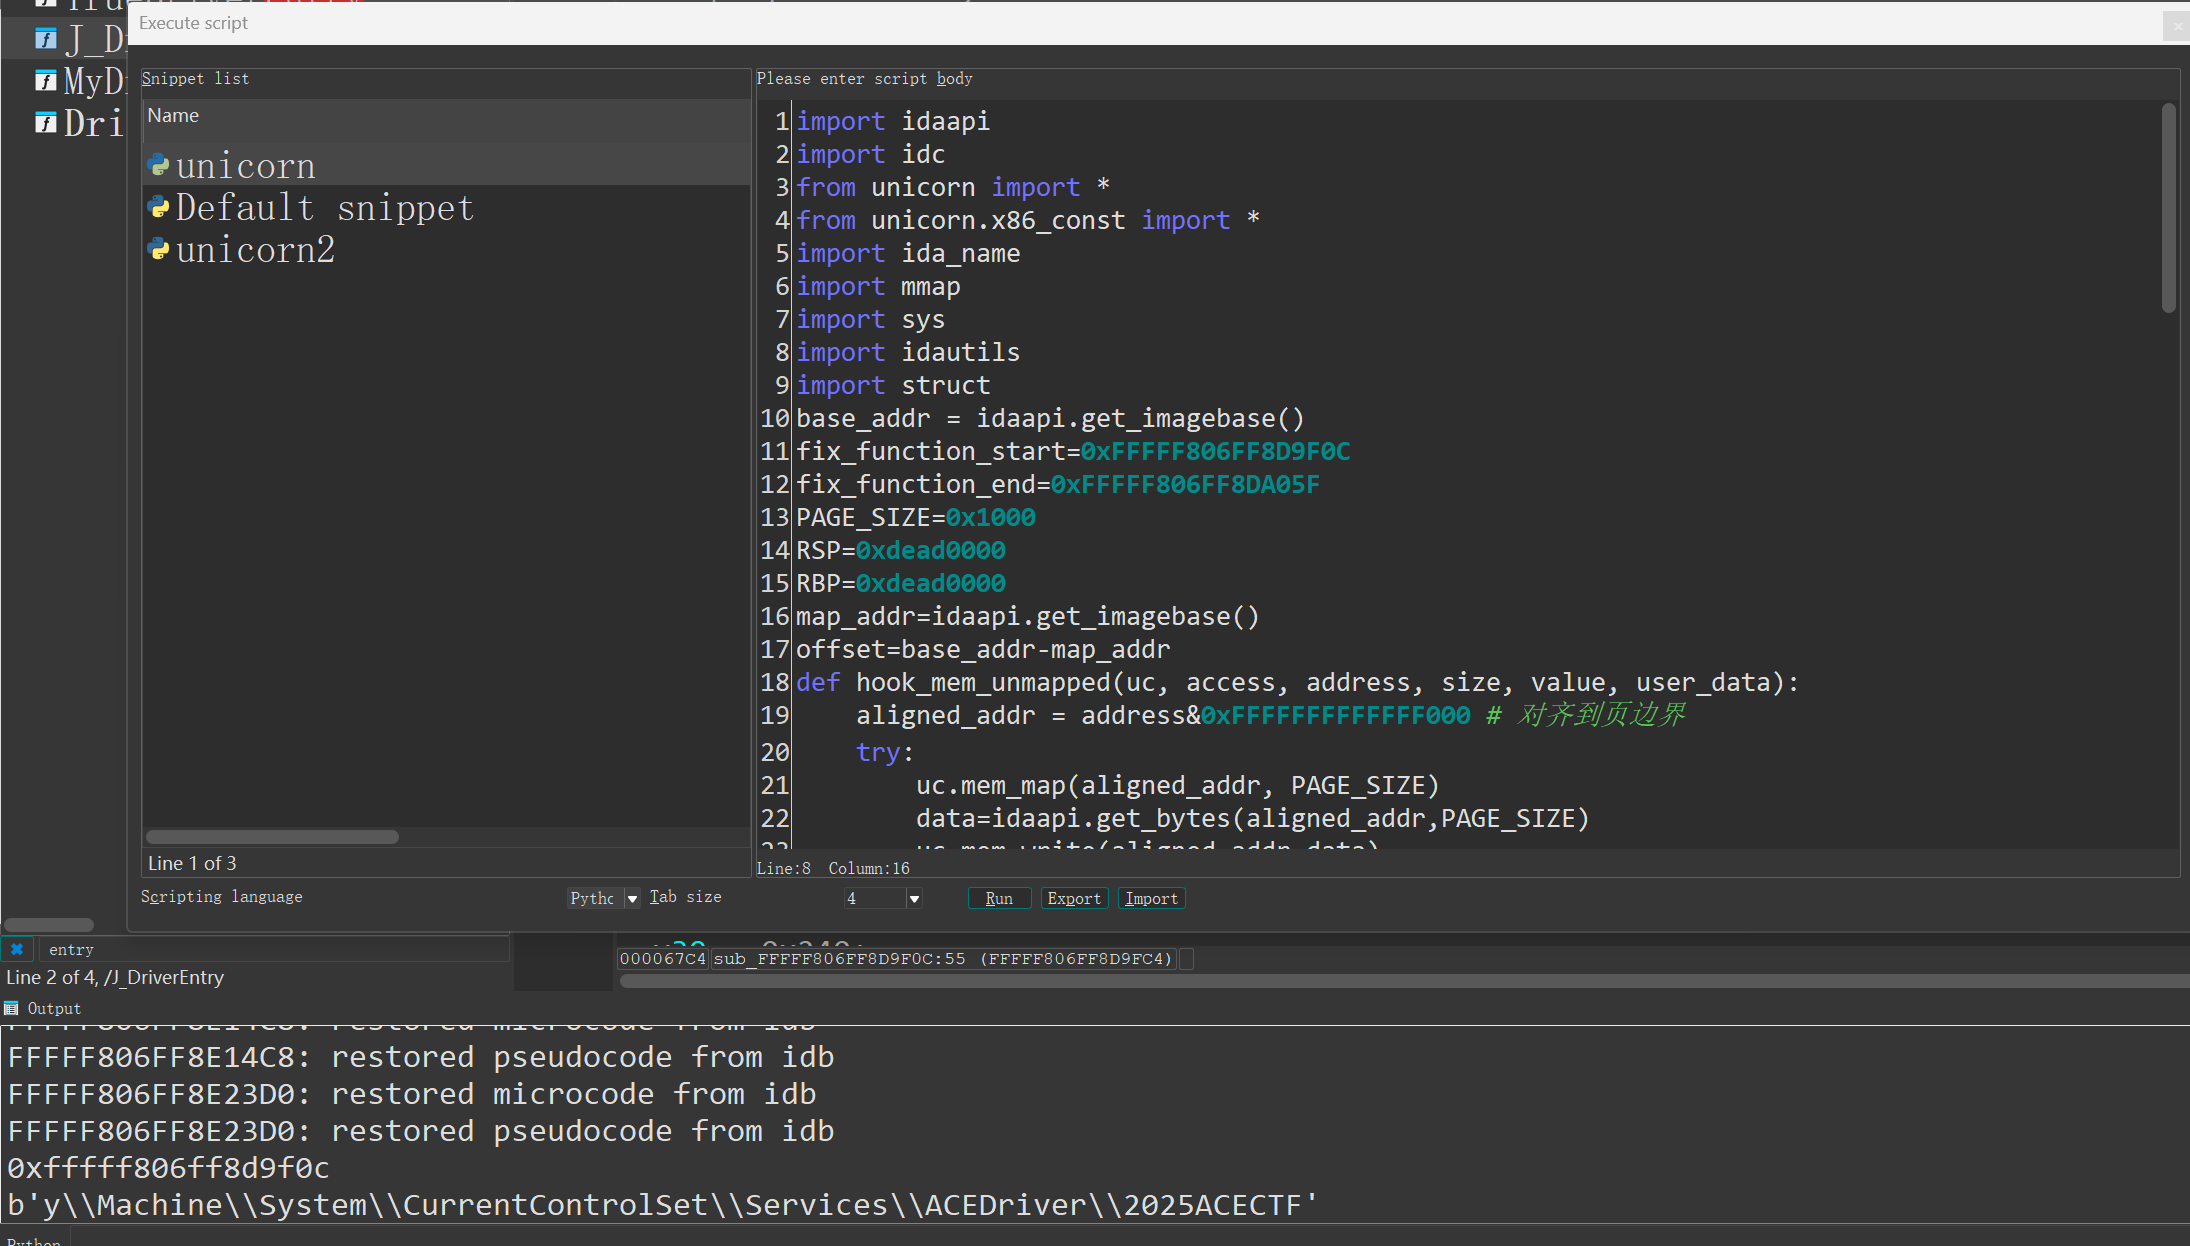Select the unicorn2 snippet entry
The image size is (2190, 1246).
coord(255,250)
